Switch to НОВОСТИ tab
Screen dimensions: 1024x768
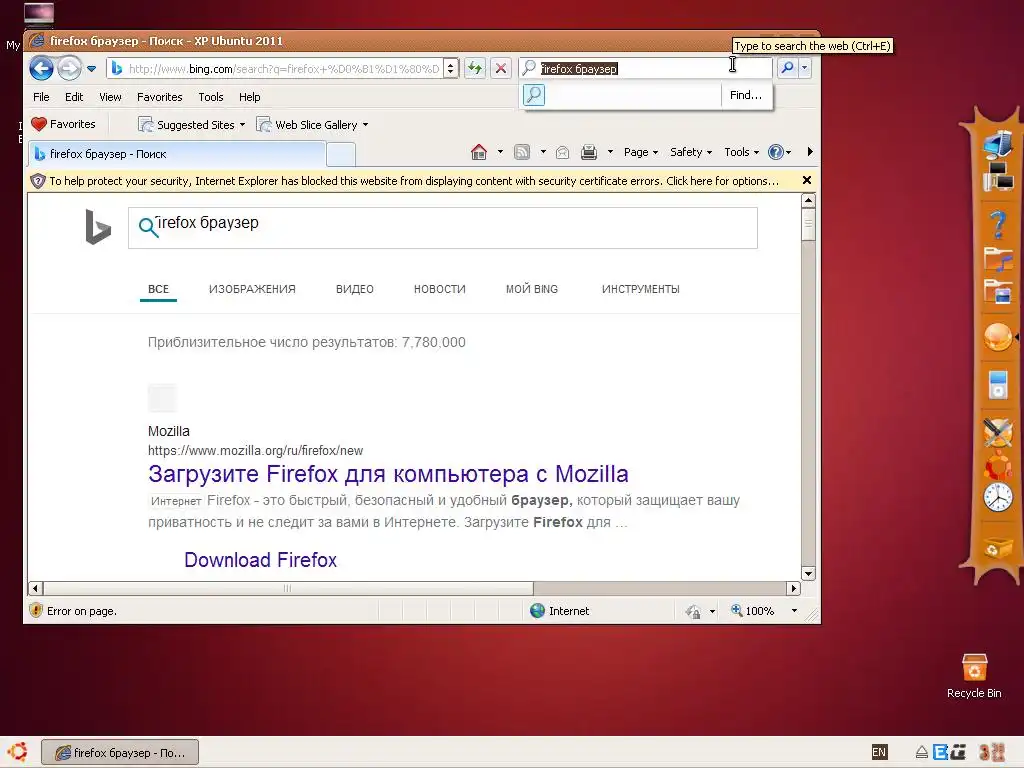[440, 289]
